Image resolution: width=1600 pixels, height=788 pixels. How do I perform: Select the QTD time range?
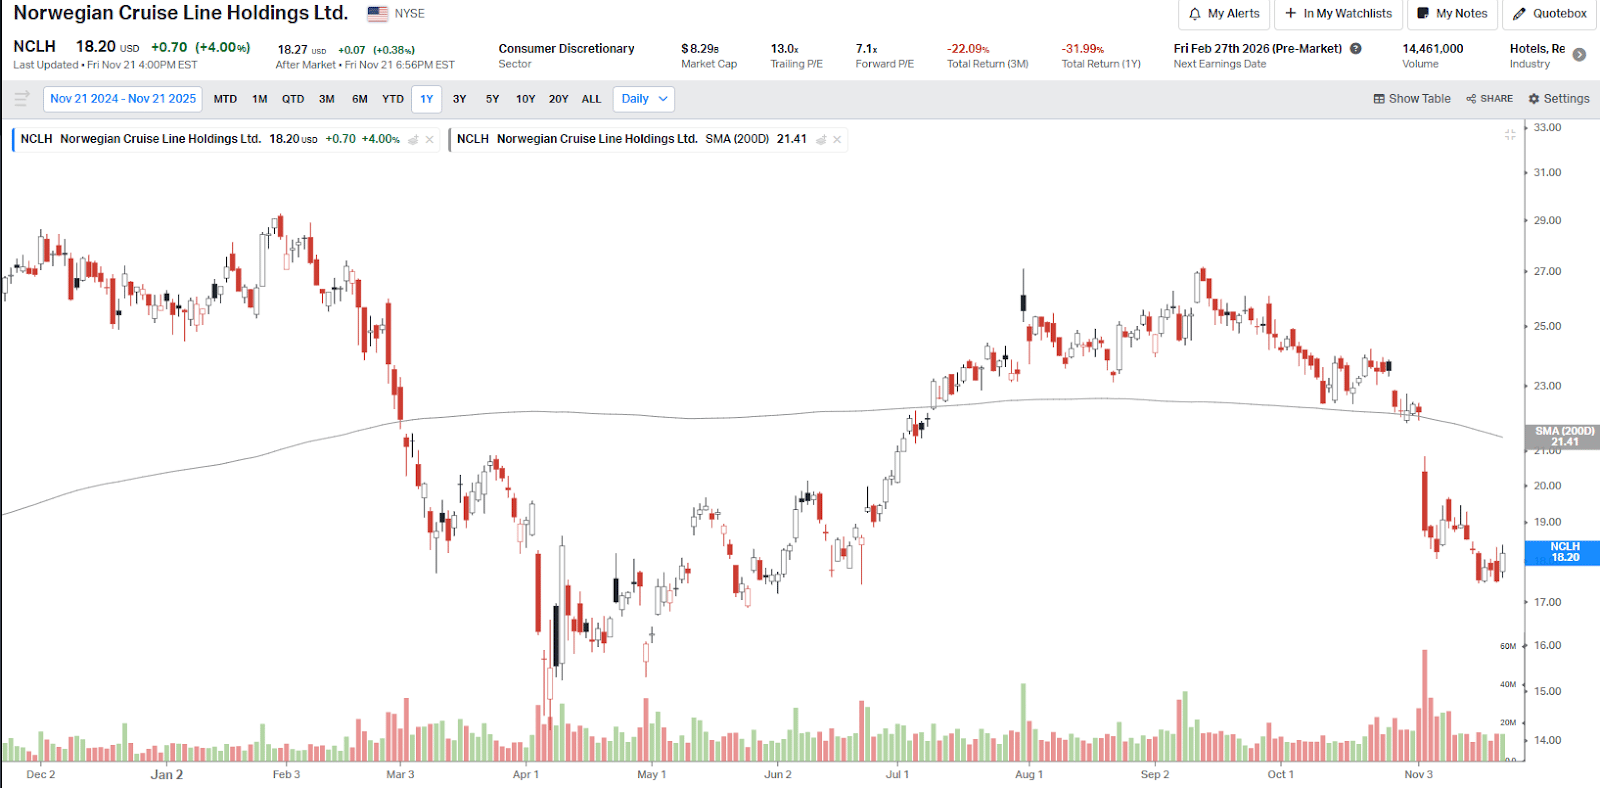(x=293, y=99)
